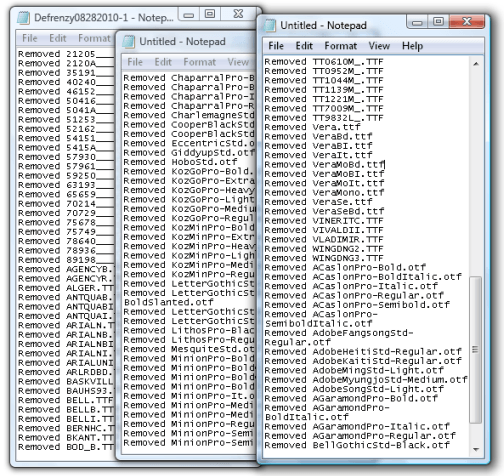Open View menu in middle Untitled Notepad

tap(238, 62)
